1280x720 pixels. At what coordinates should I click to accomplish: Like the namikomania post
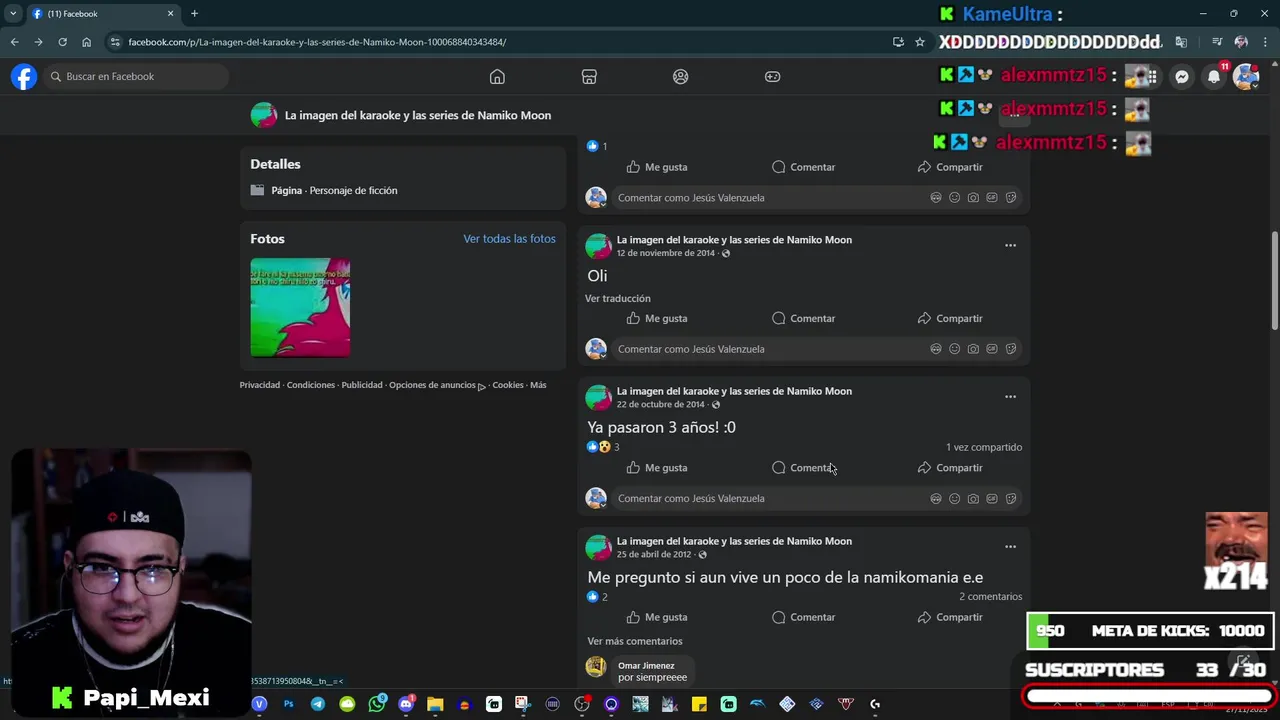coord(657,617)
